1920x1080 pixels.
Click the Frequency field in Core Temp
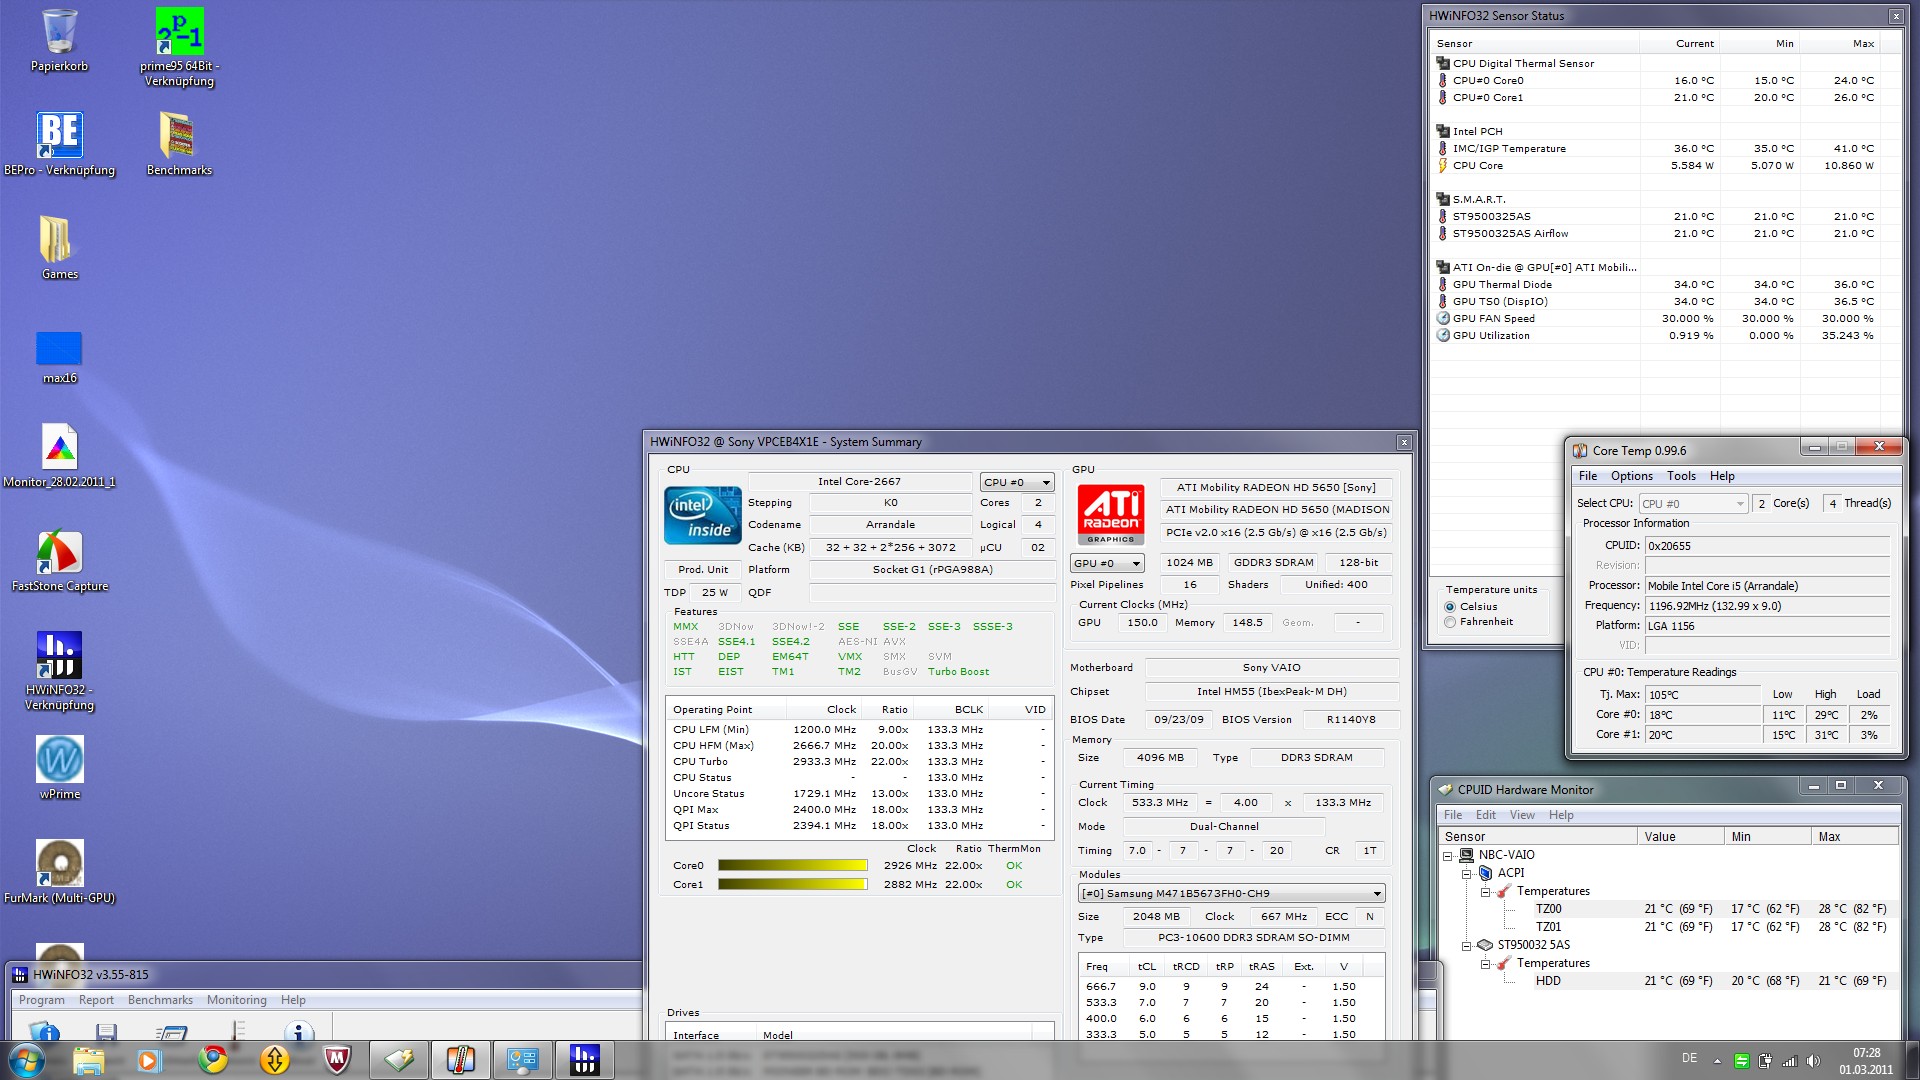tap(1767, 606)
